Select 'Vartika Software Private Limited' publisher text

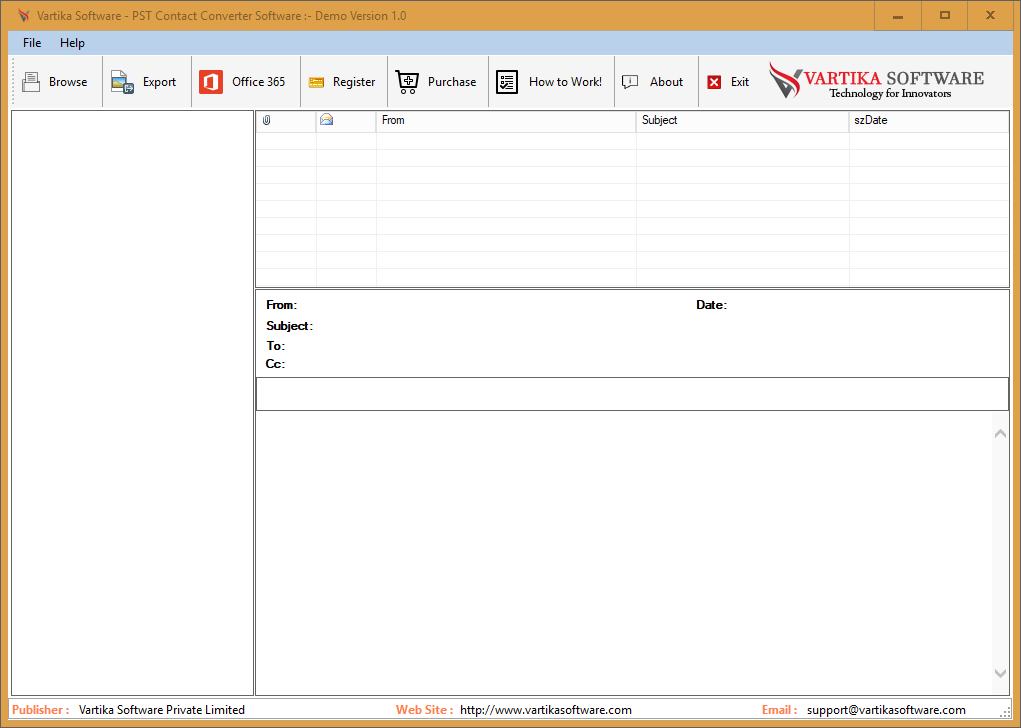tap(161, 710)
